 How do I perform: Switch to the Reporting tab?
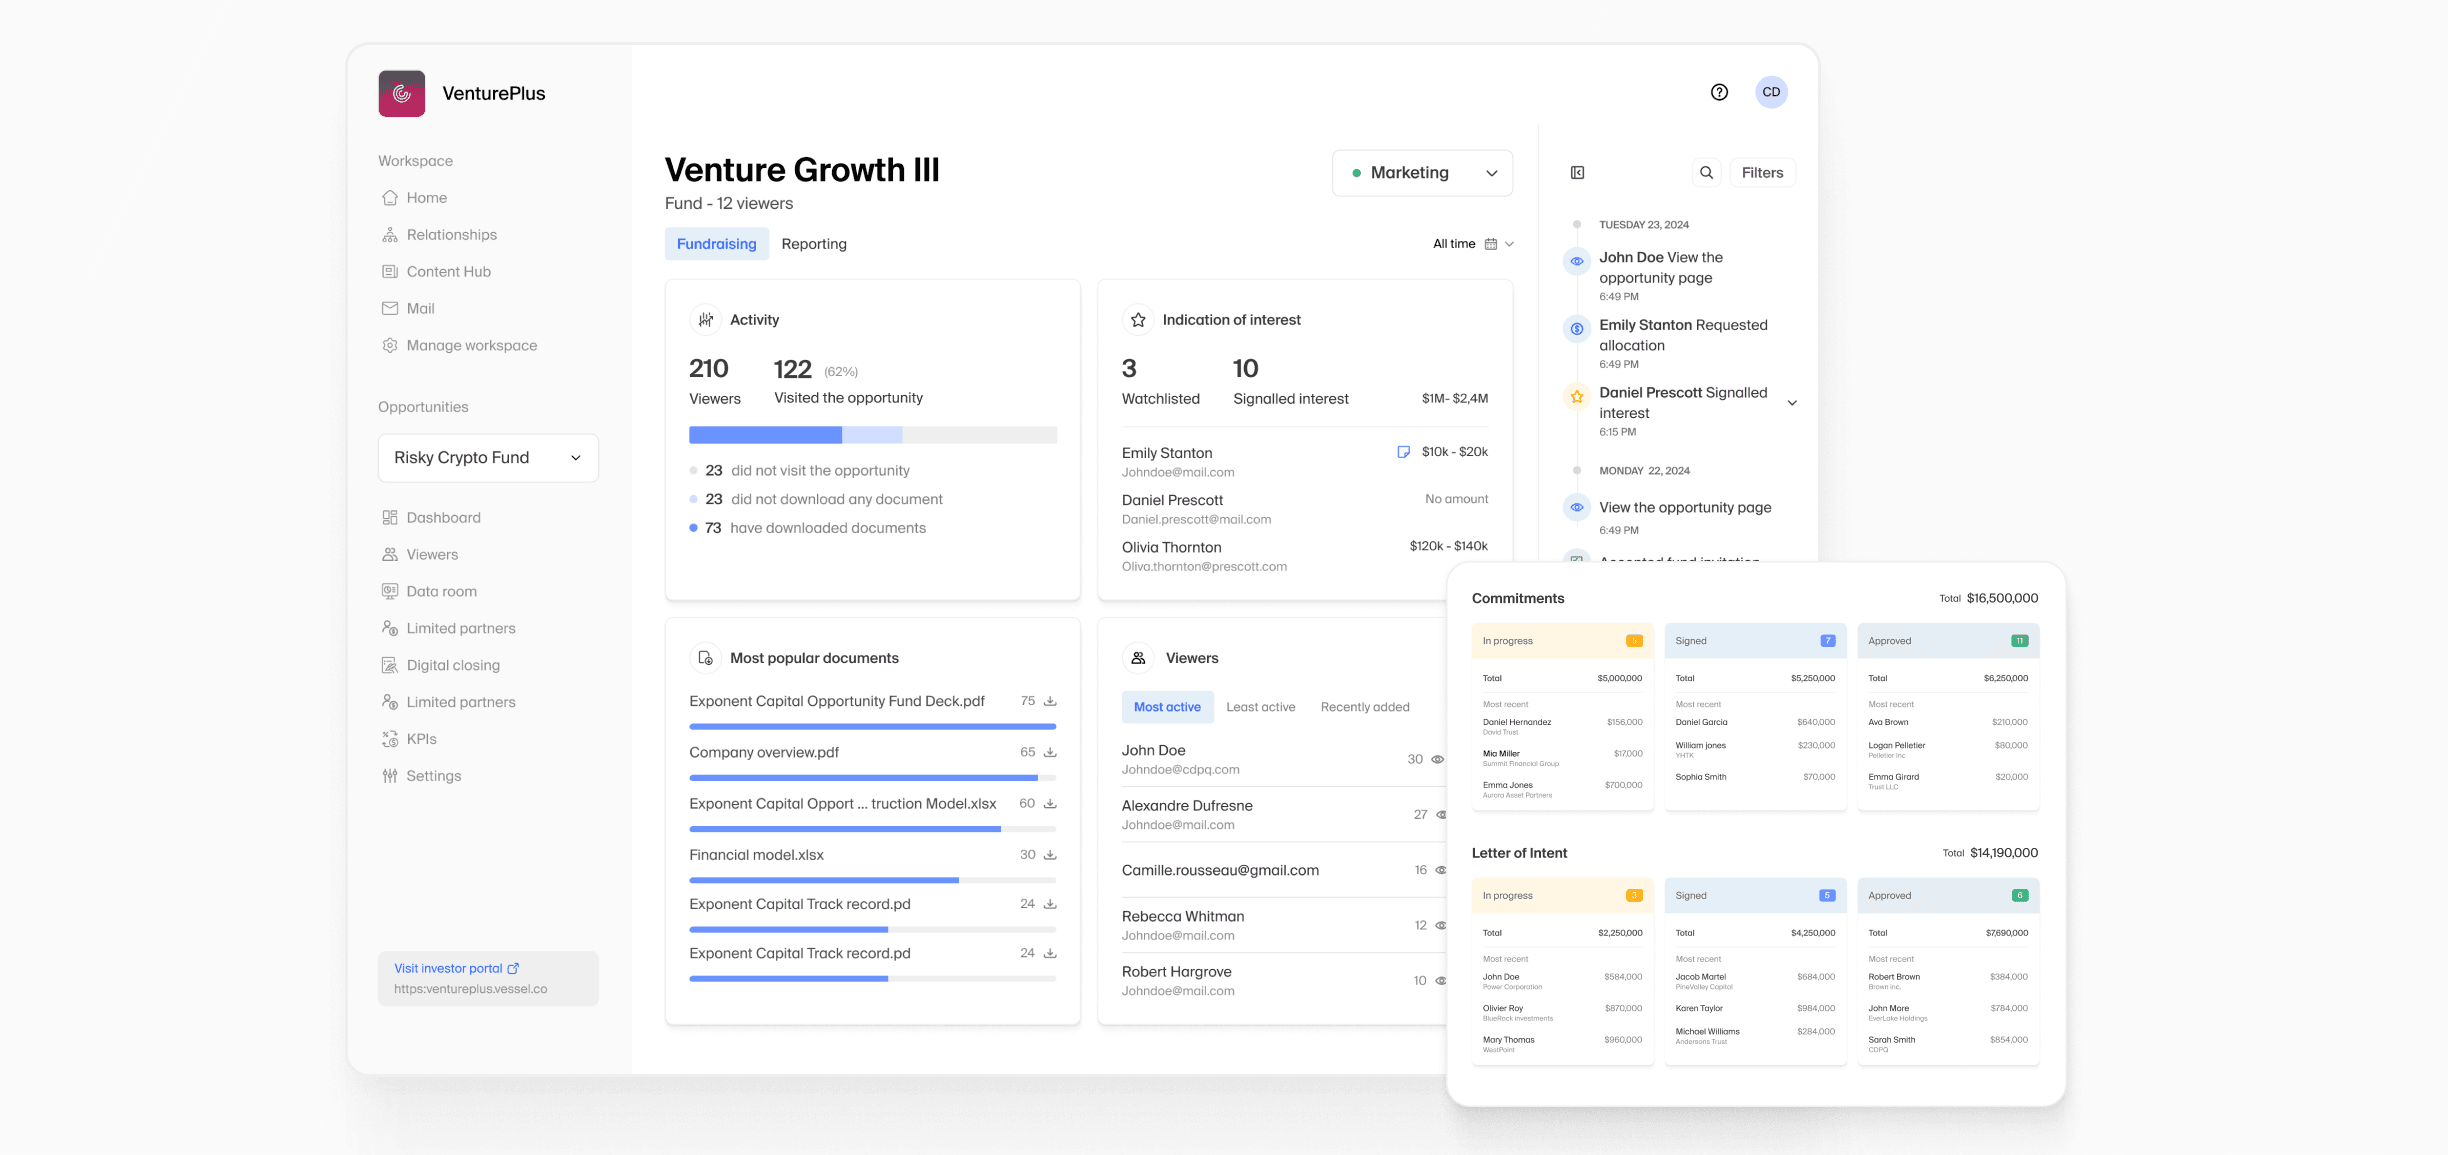click(x=814, y=244)
